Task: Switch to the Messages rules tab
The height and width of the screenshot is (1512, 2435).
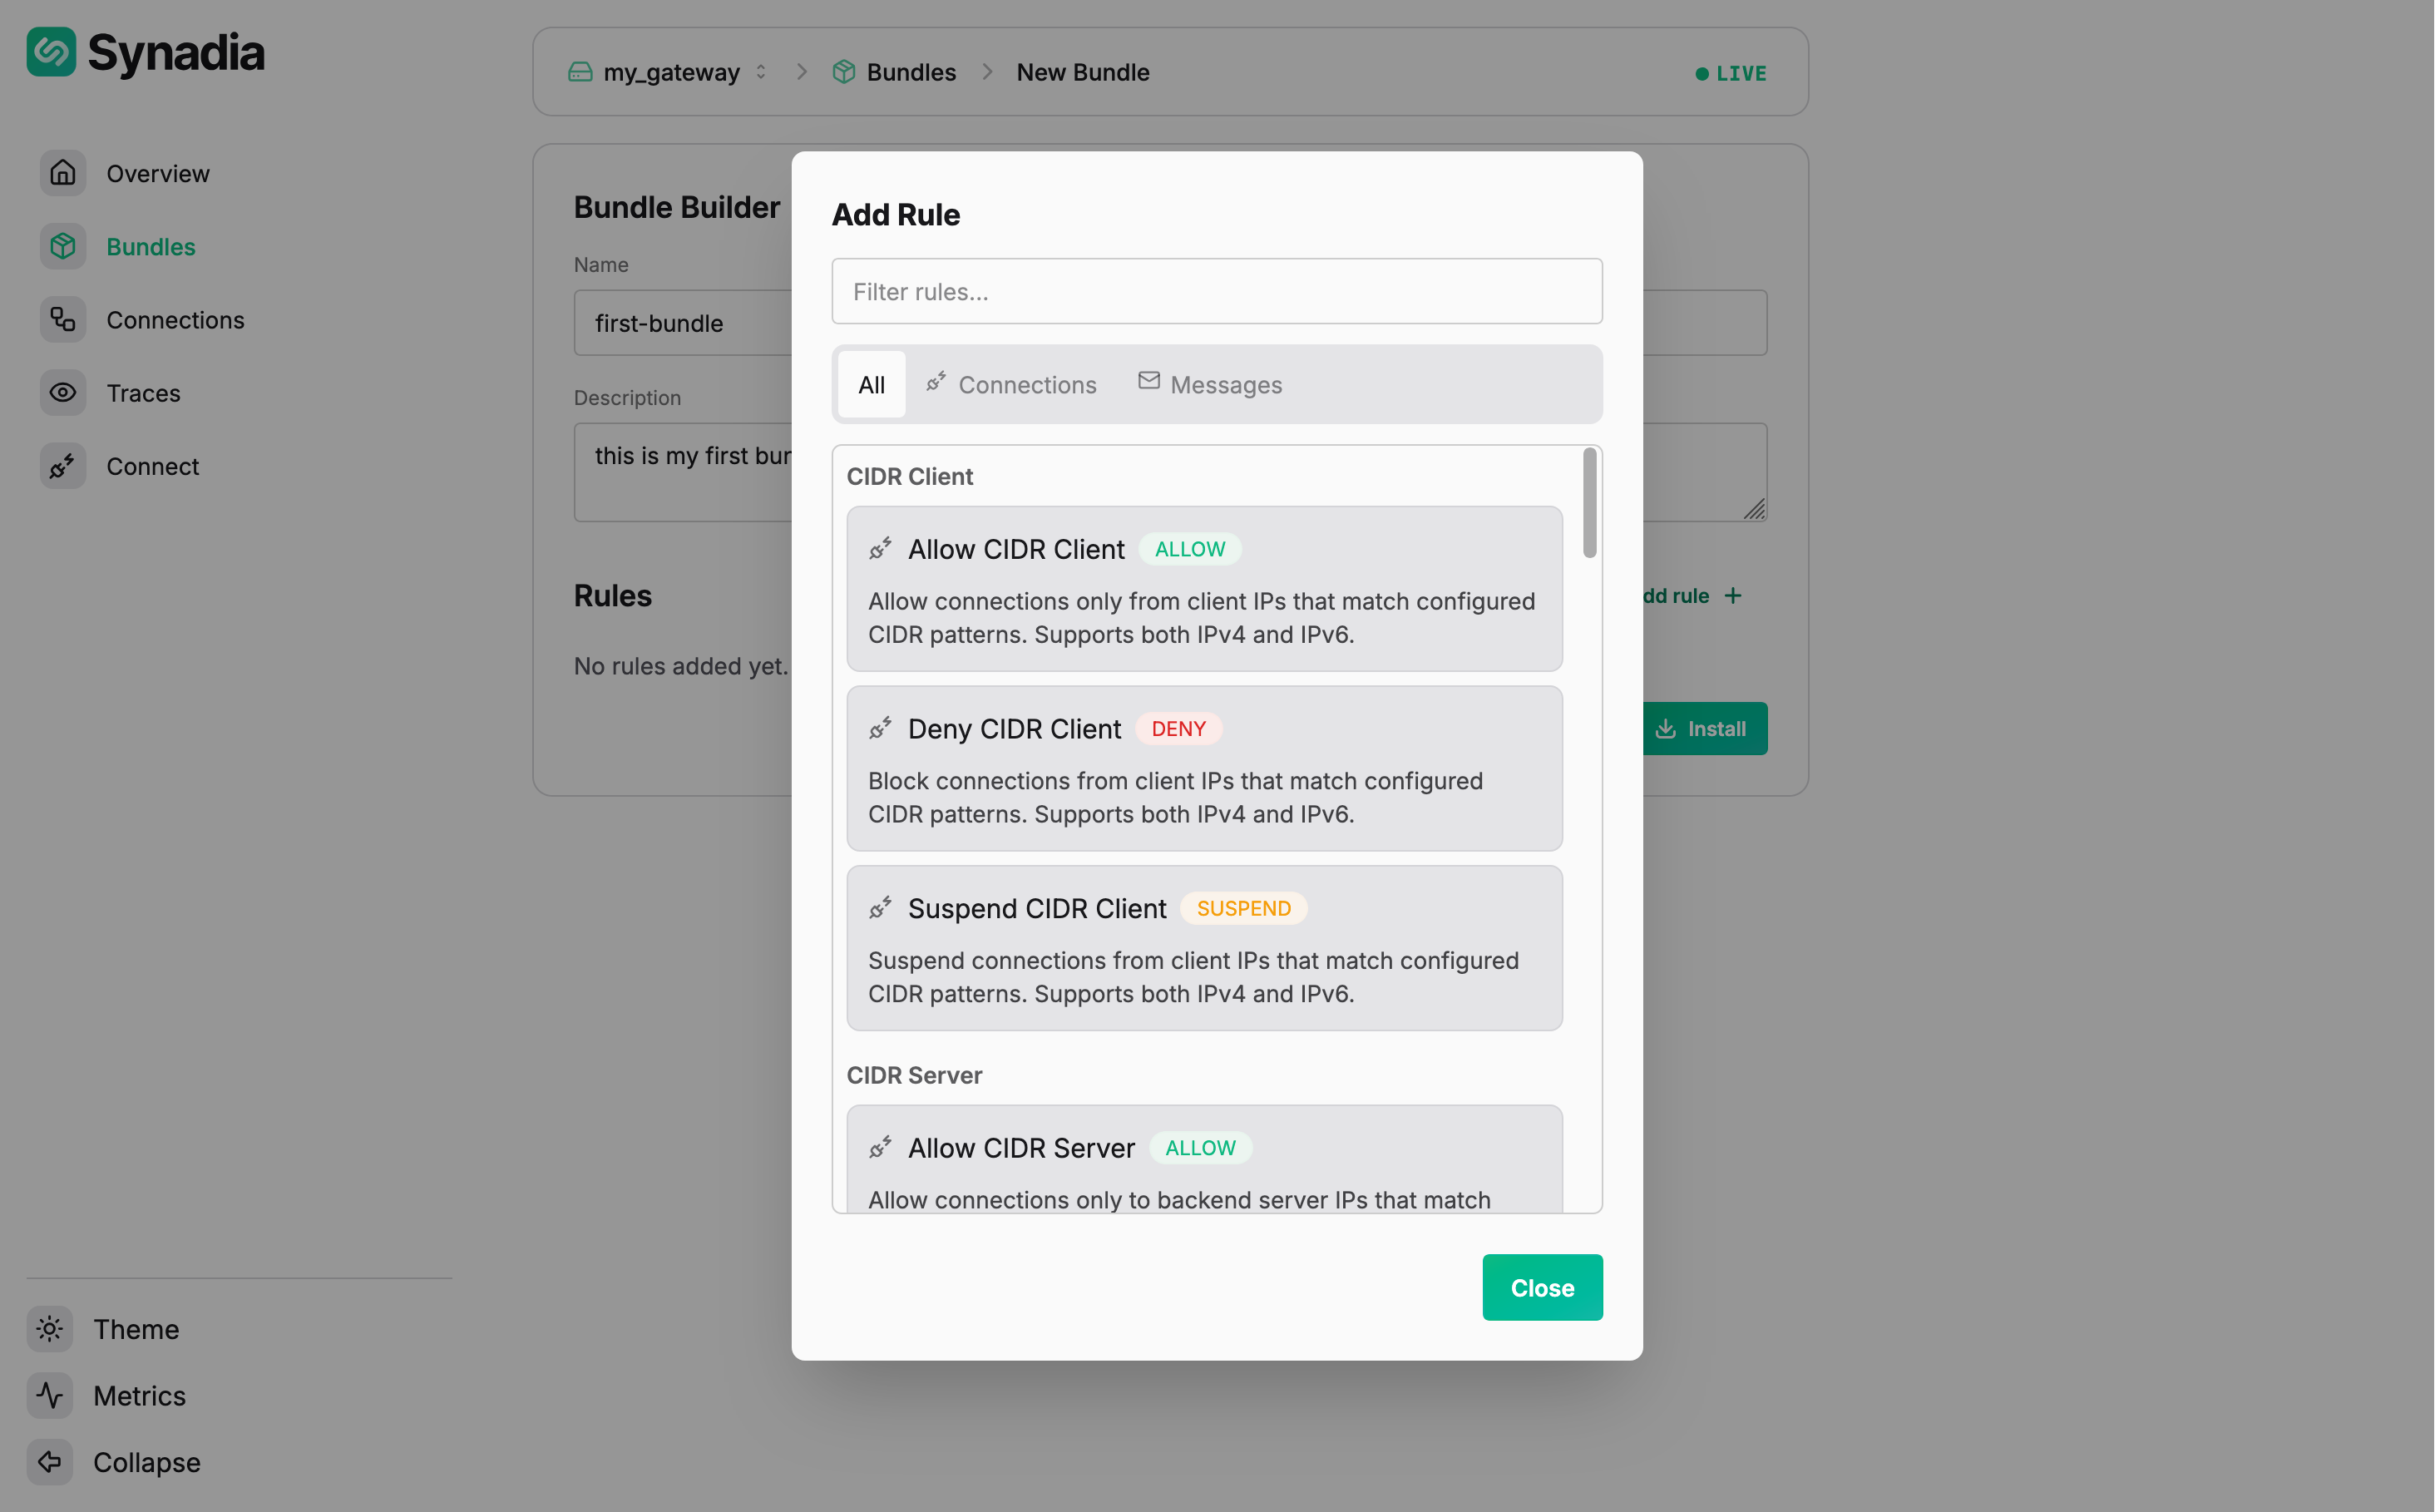Action: [1210, 384]
